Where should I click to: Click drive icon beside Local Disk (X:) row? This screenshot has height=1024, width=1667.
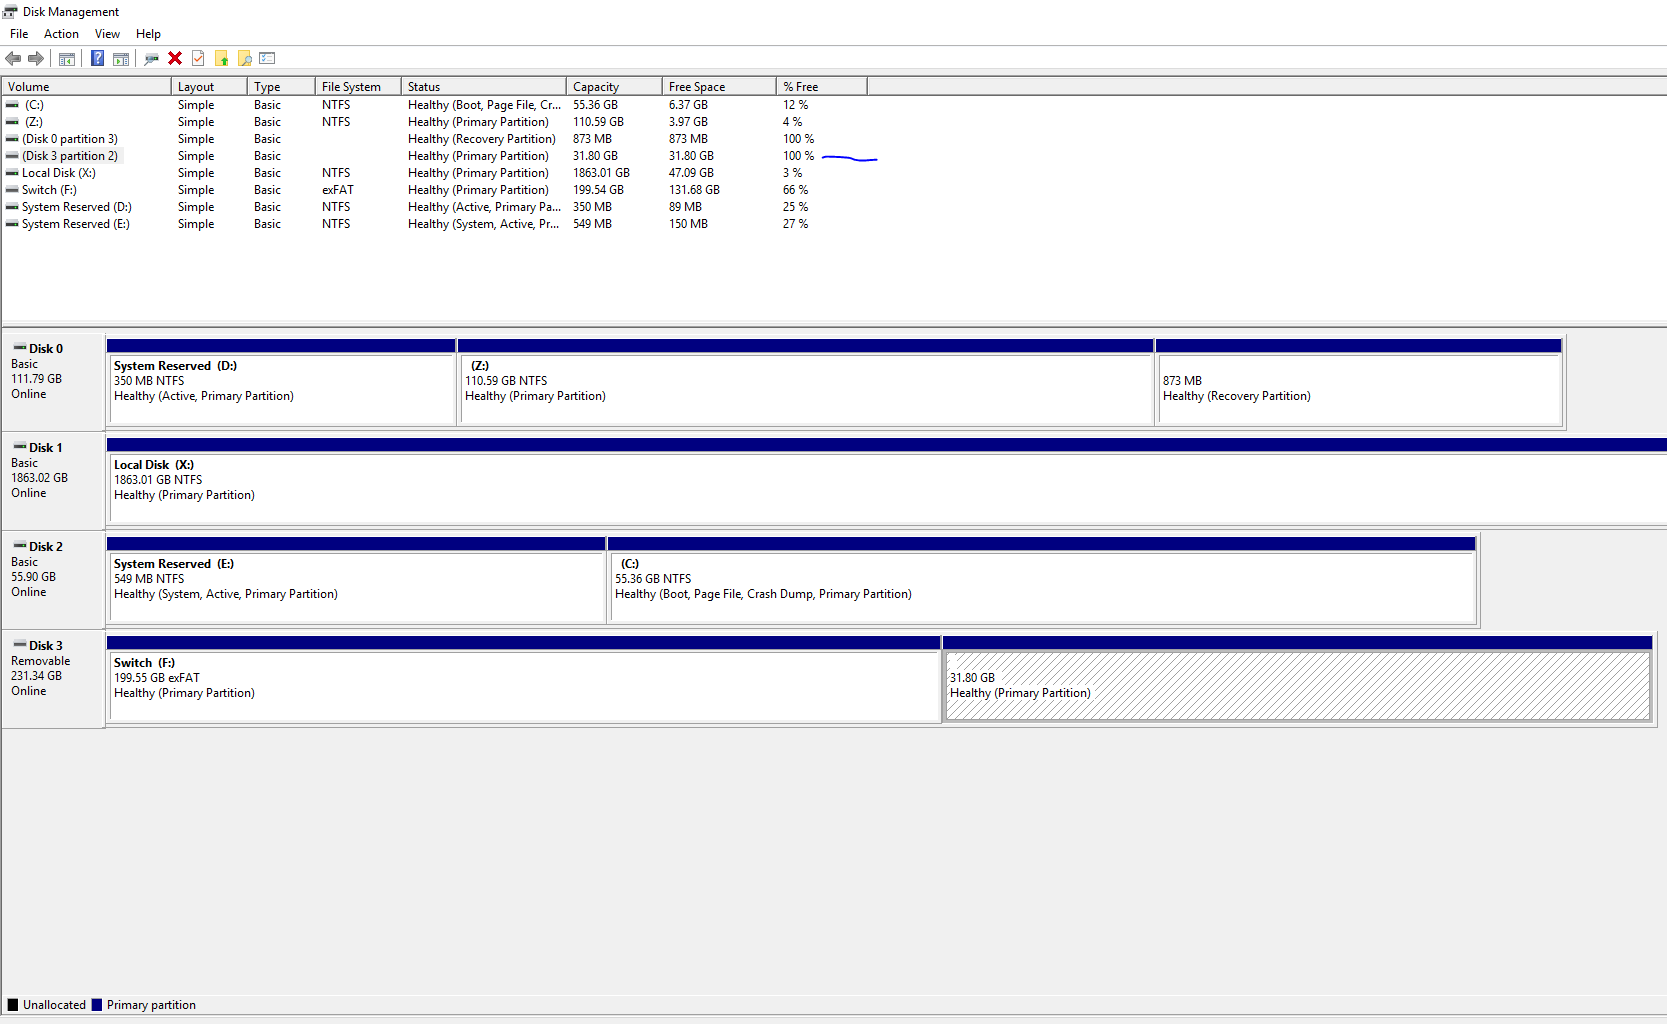pyautogui.click(x=12, y=173)
